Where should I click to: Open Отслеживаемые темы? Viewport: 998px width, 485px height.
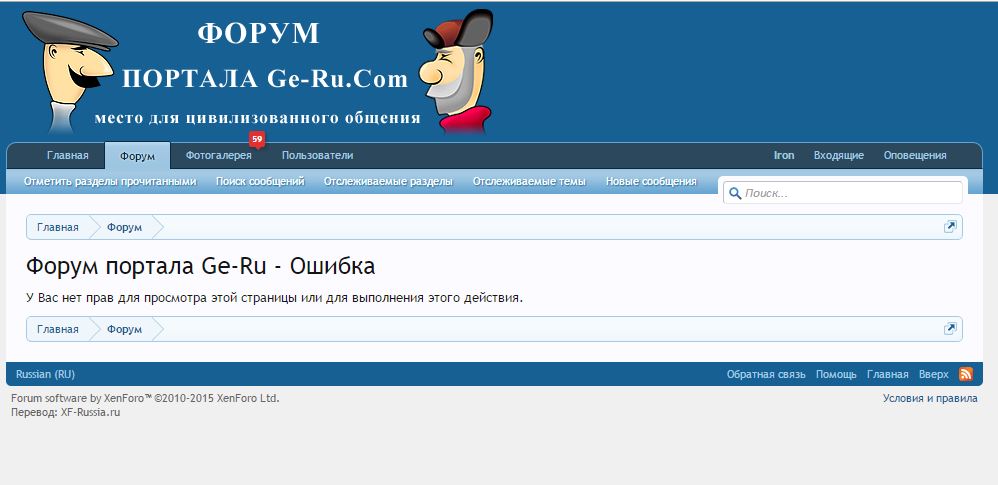tap(529, 181)
